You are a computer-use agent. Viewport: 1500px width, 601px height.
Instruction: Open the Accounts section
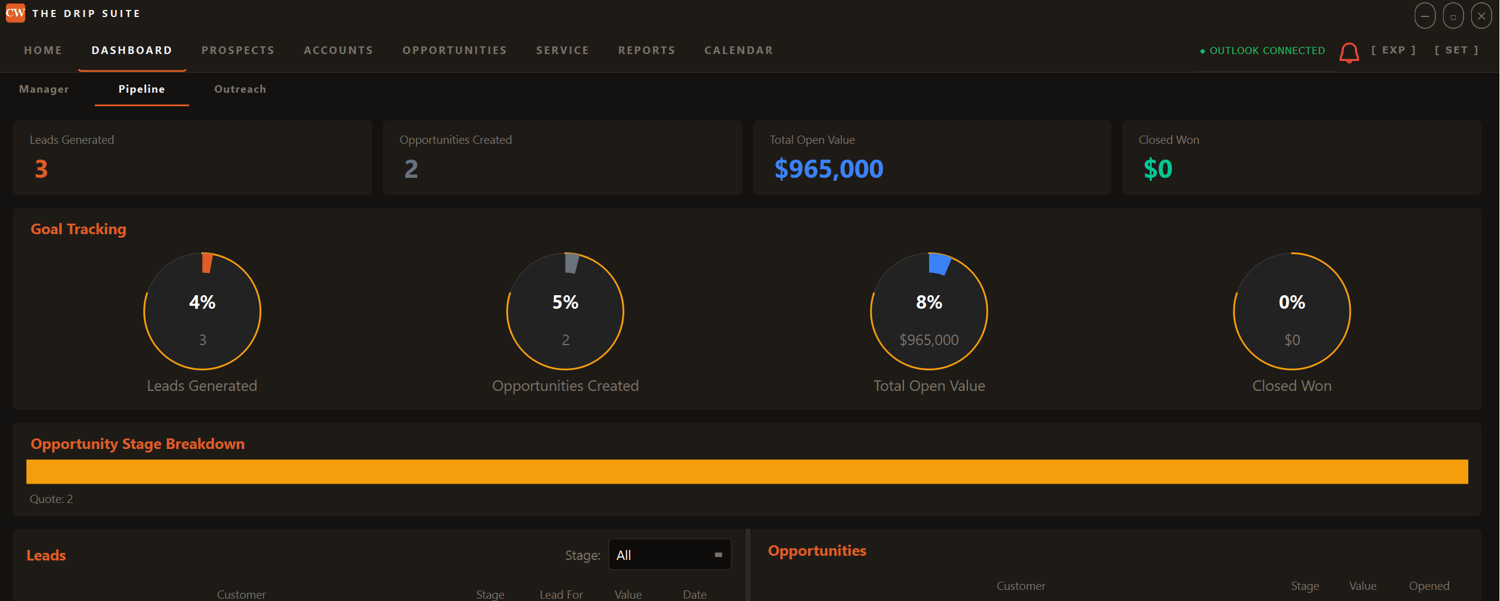click(338, 50)
